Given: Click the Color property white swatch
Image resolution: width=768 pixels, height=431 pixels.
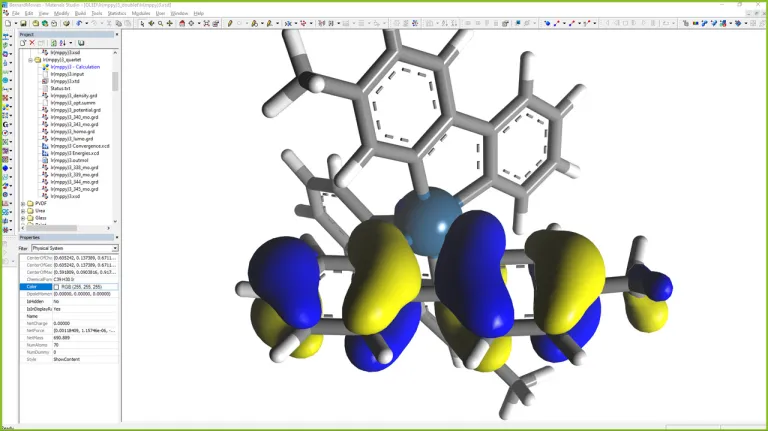Looking at the screenshot, I should (x=58, y=286).
